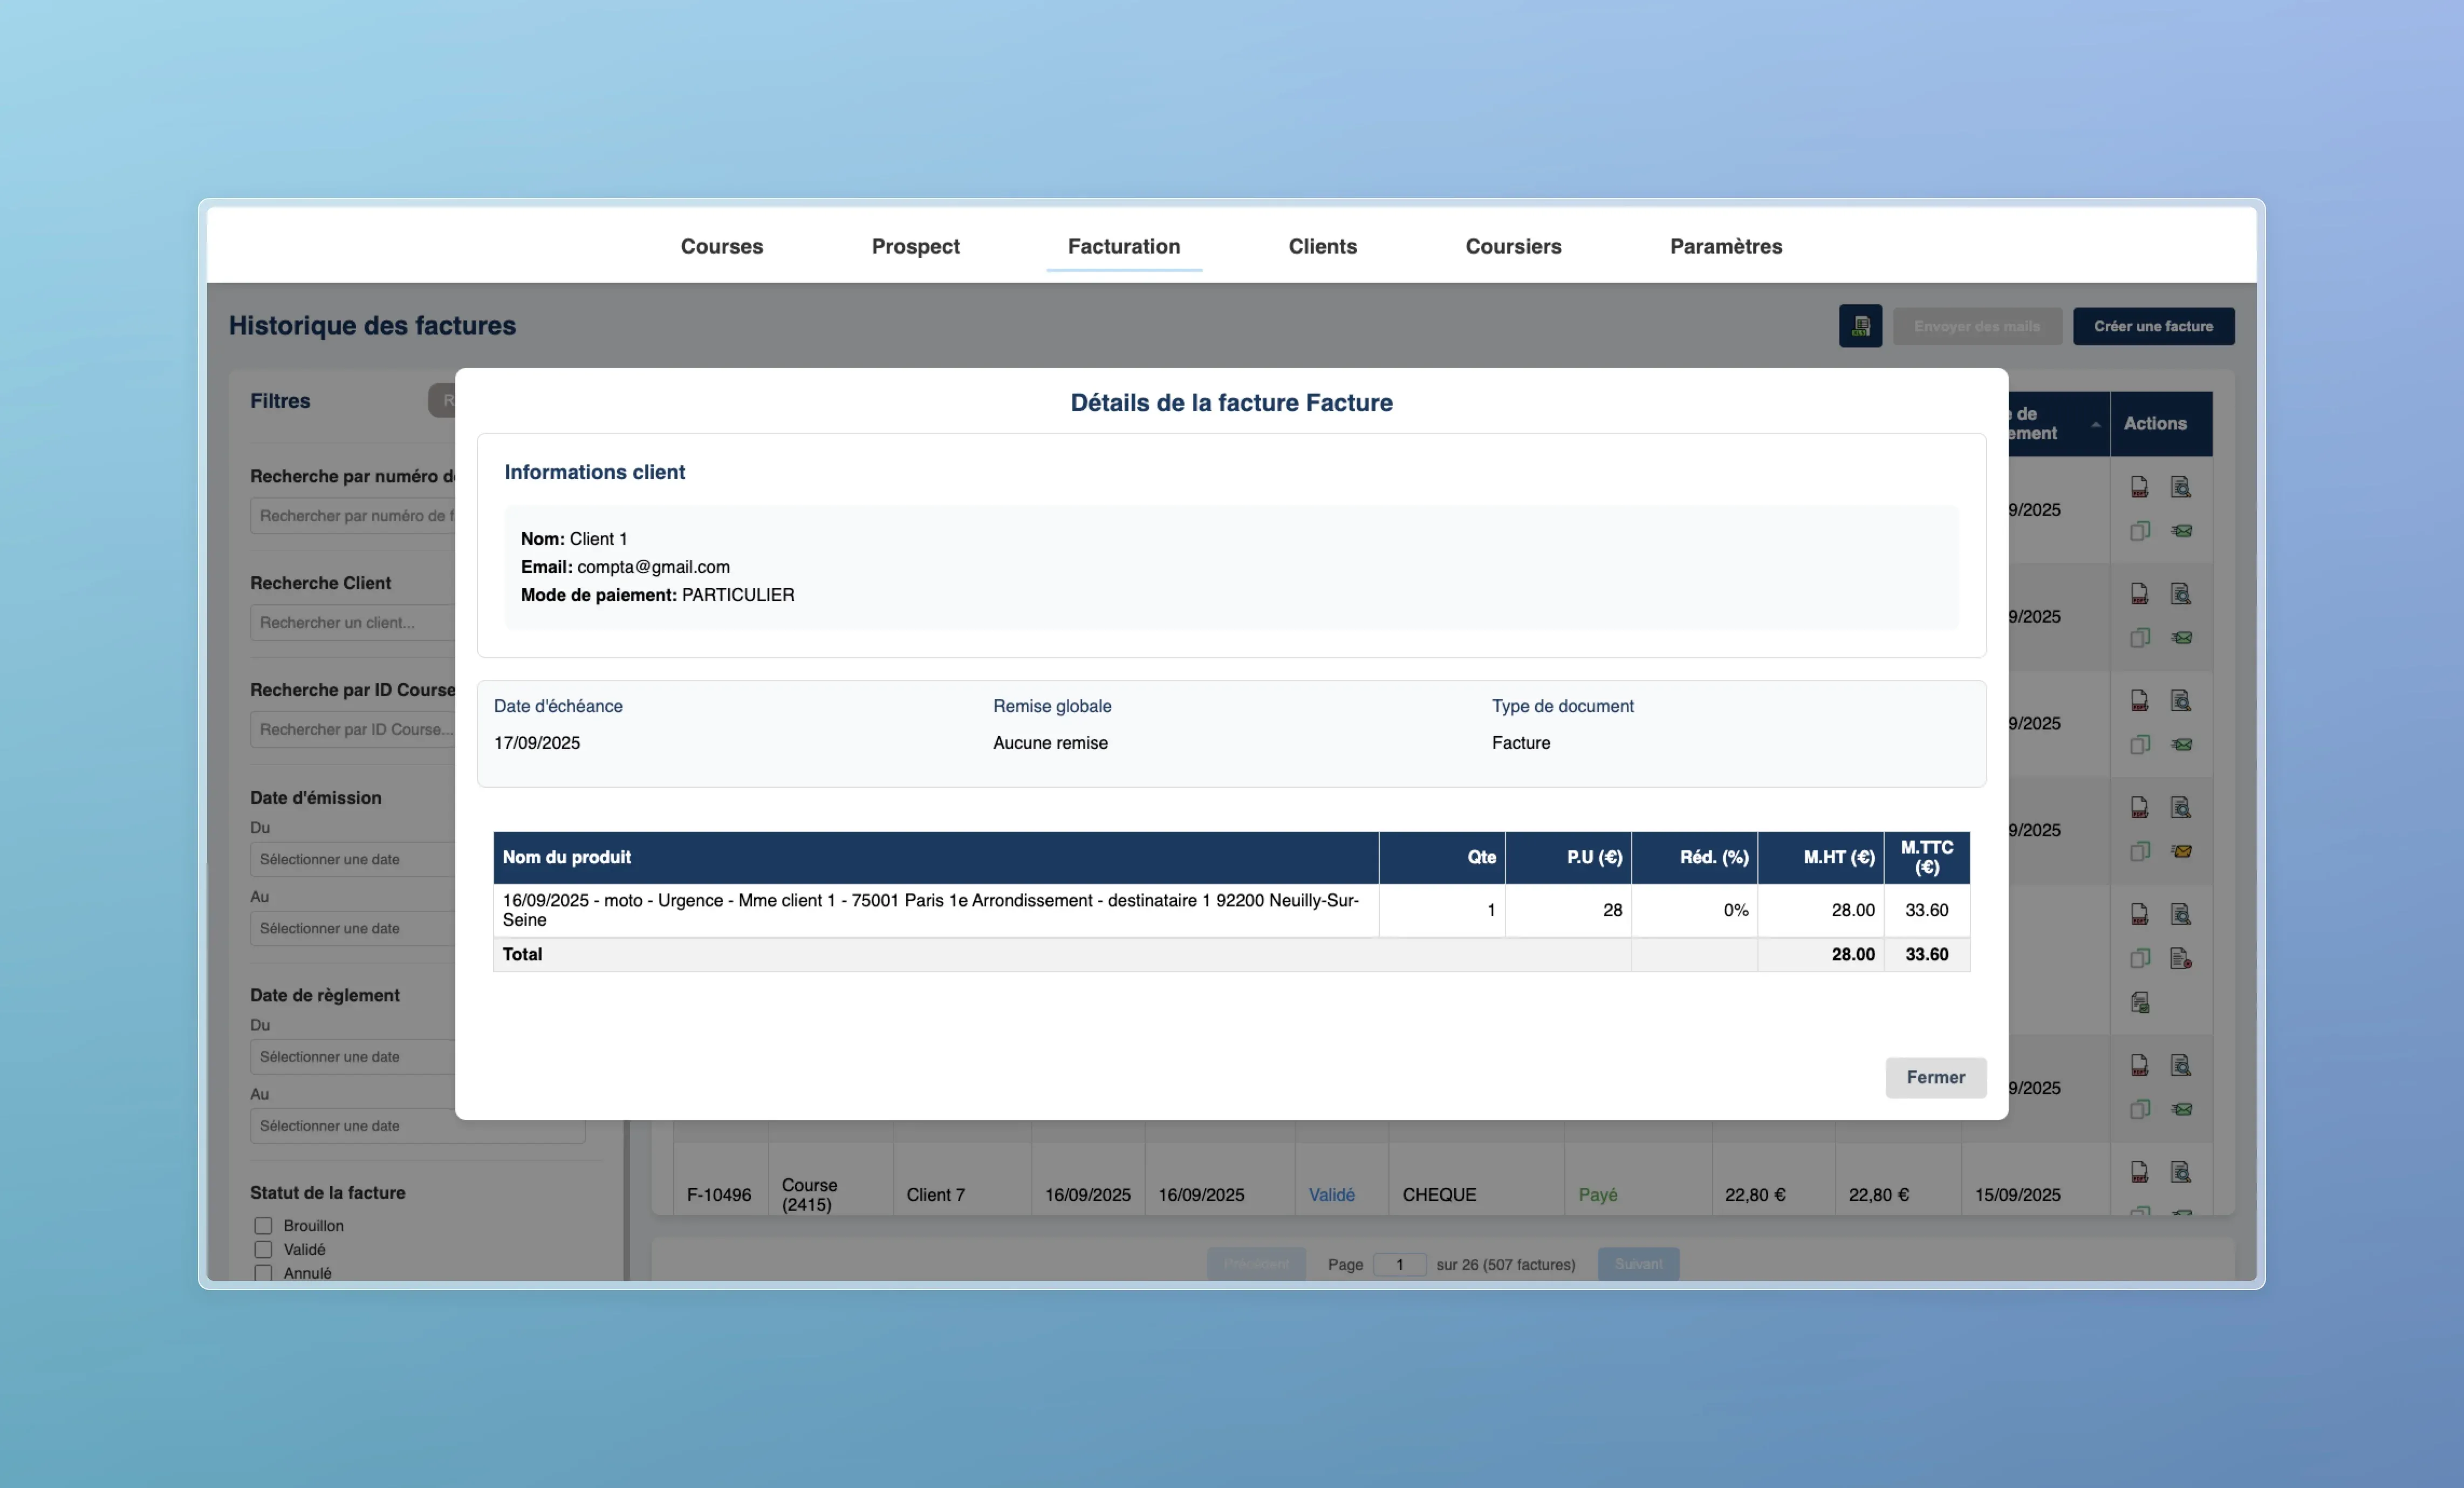2464x1488 pixels.
Task: Click the duplicate icon in first actions row
Action: [x=2139, y=531]
